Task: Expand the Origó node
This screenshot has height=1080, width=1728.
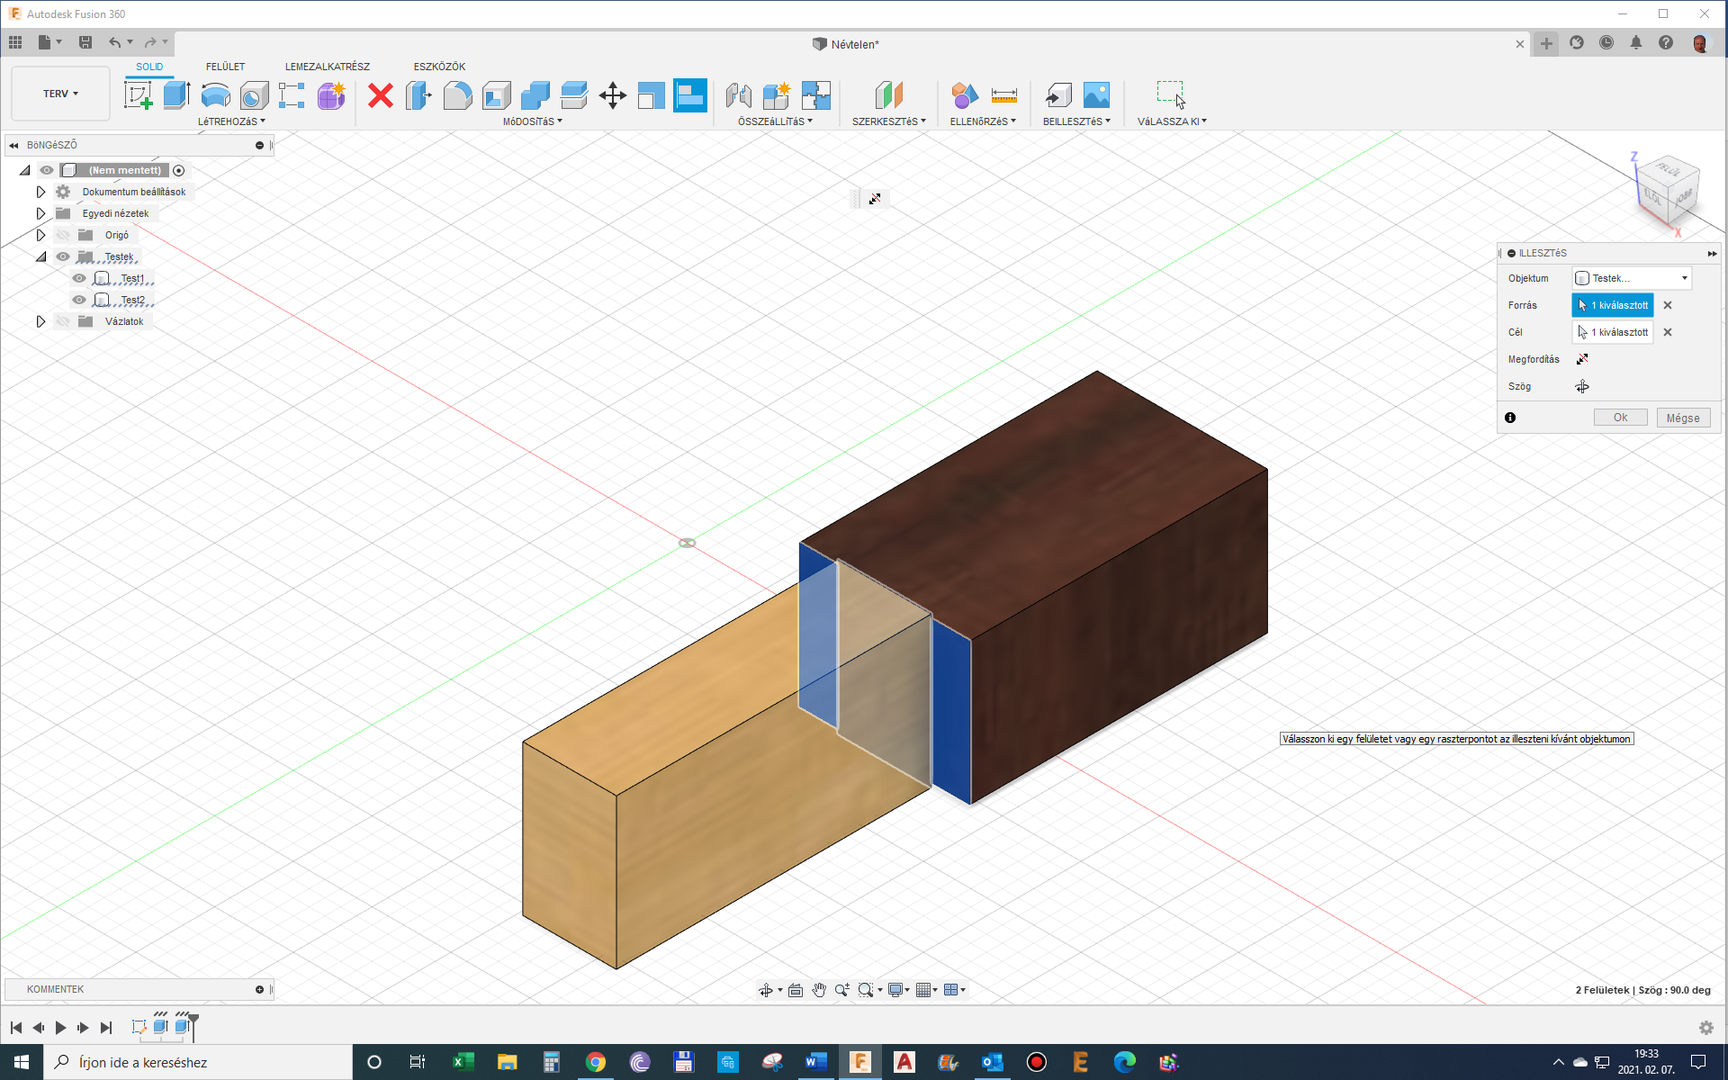Action: (41, 235)
